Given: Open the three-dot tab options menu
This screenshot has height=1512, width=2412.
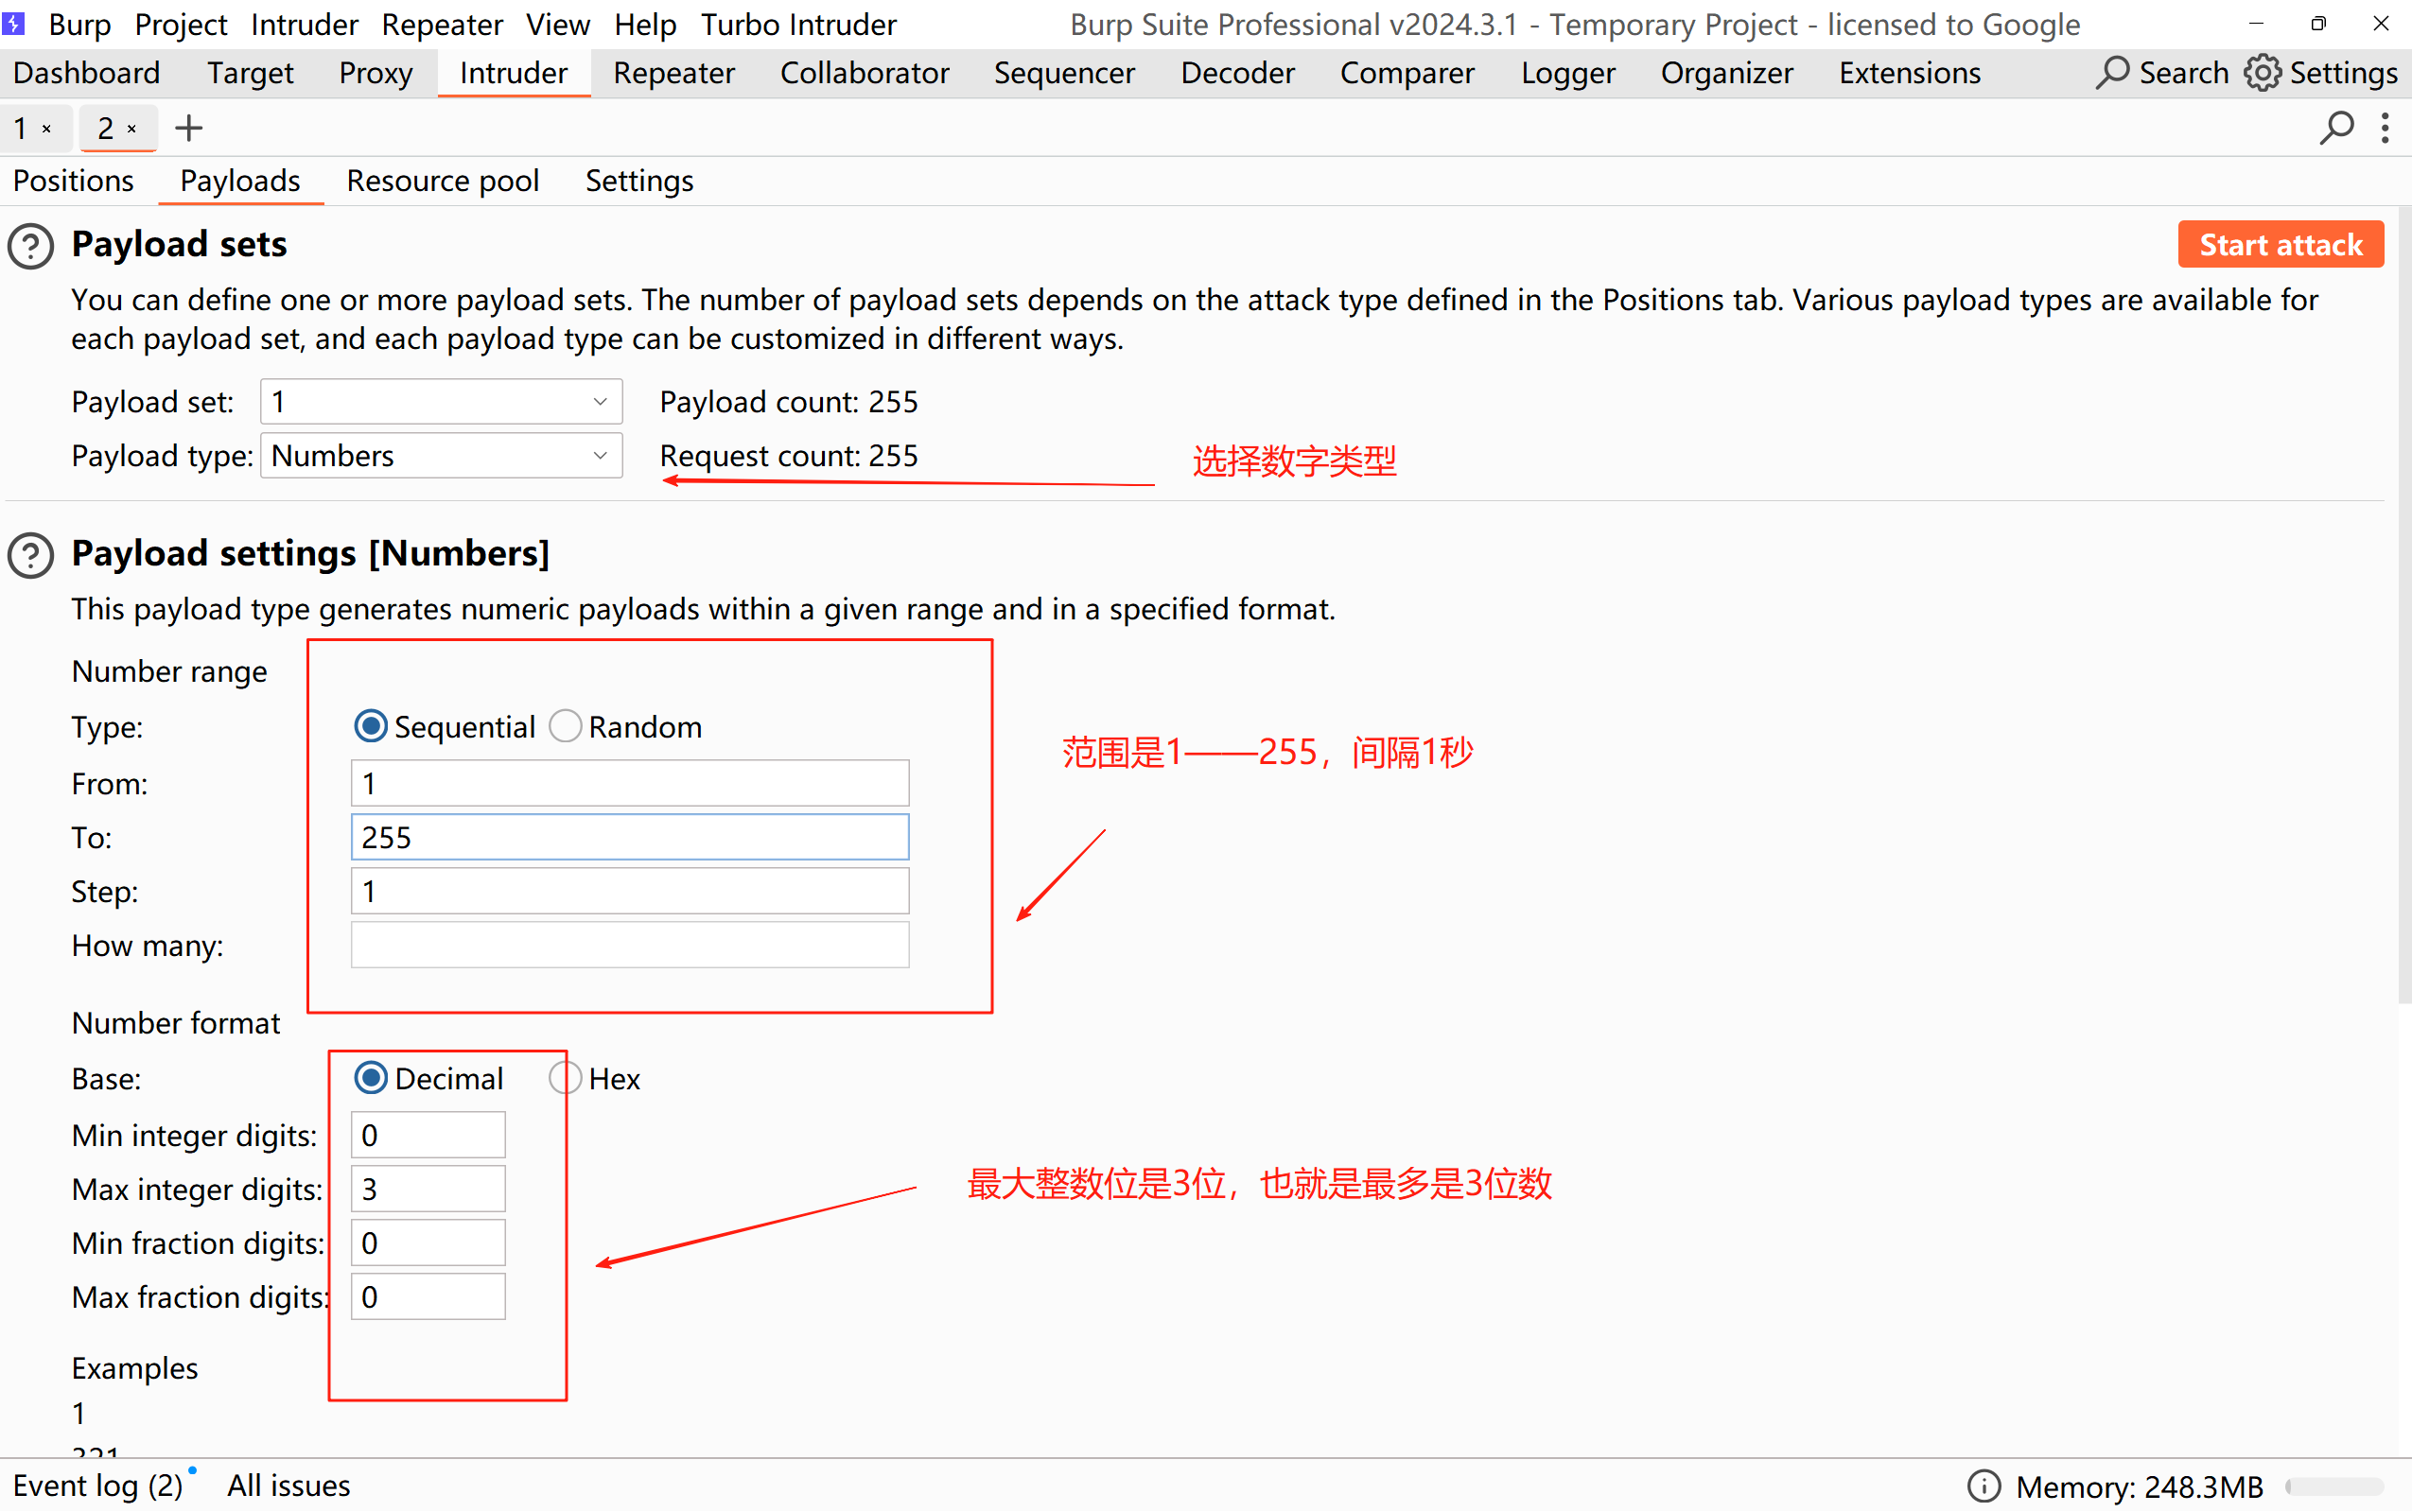Looking at the screenshot, I should point(2385,128).
